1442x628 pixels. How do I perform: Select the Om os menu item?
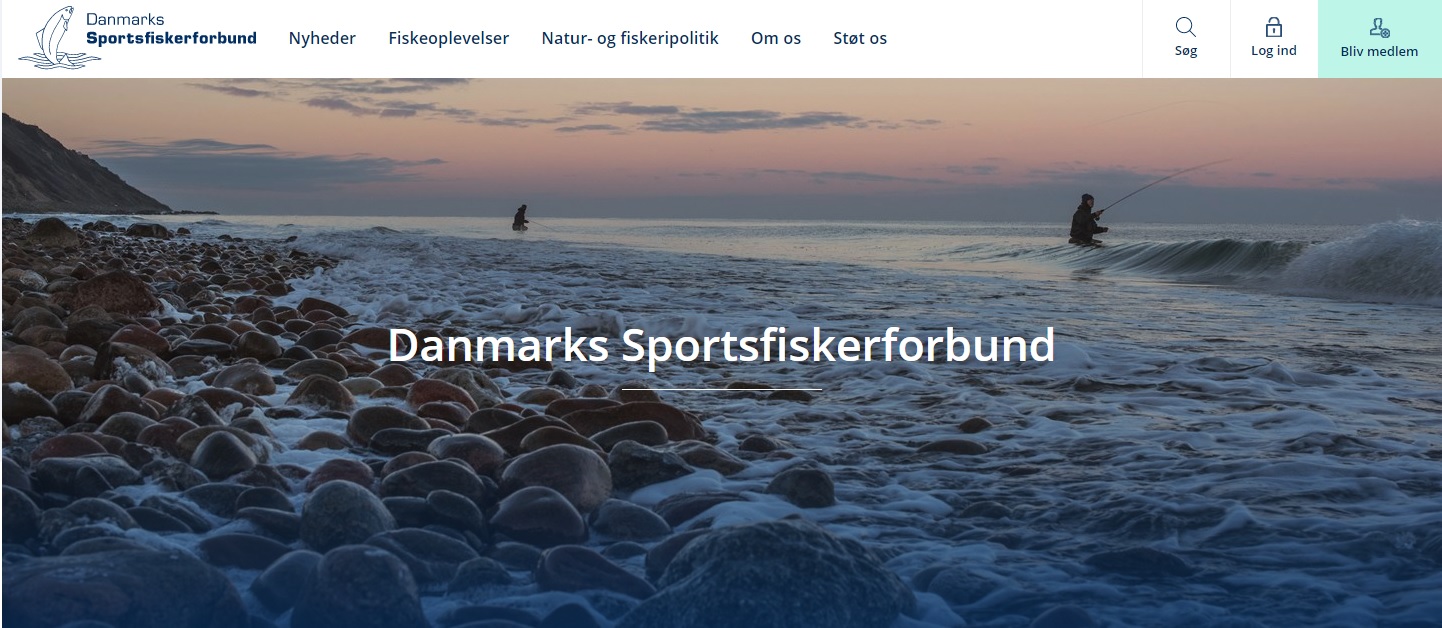click(776, 38)
